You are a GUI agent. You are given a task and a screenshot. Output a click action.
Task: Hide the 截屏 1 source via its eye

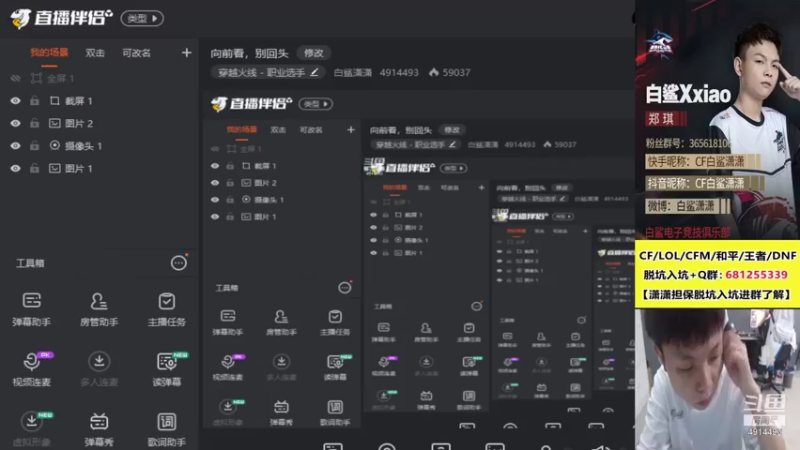tap(15, 101)
